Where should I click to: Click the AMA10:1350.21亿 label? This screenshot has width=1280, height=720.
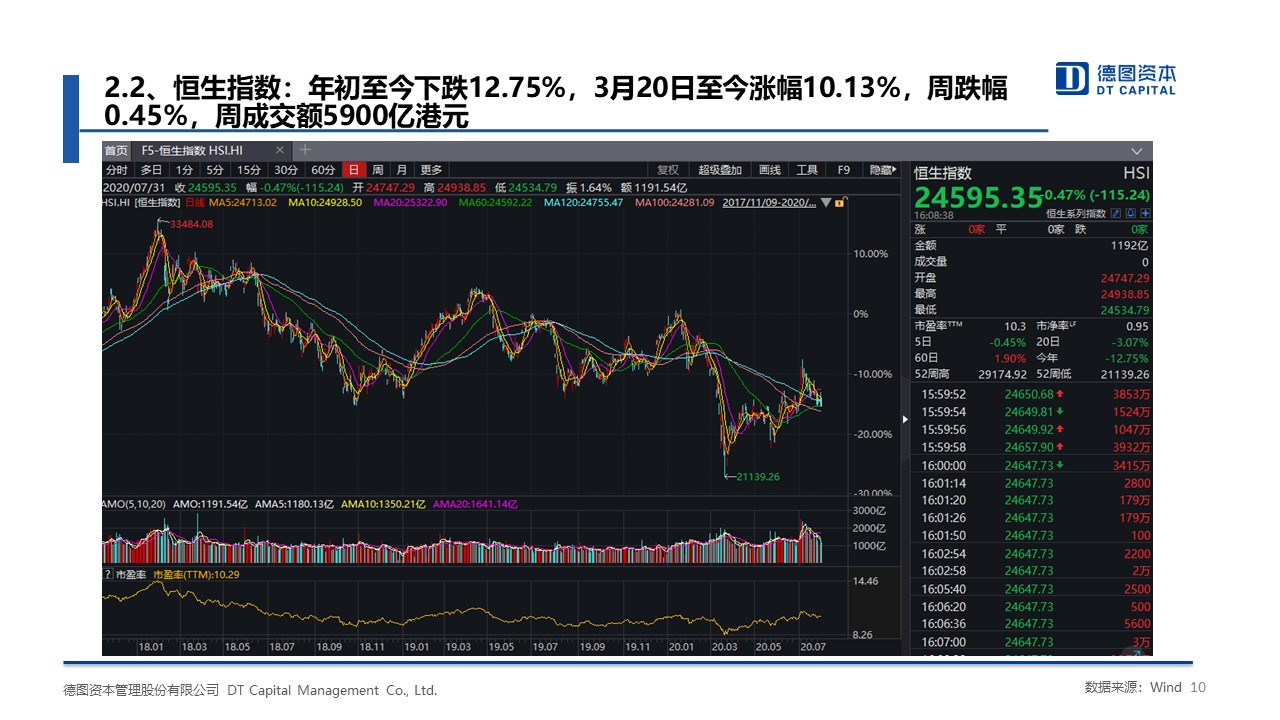pyautogui.click(x=384, y=505)
